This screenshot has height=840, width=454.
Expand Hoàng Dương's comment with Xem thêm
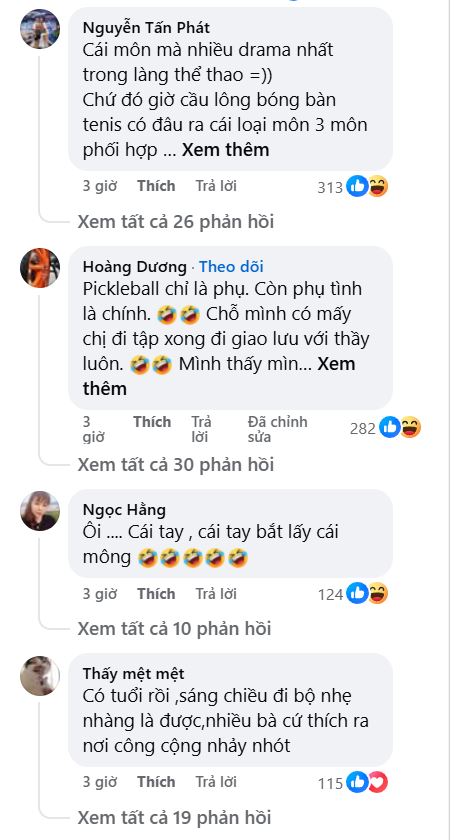[219, 376]
